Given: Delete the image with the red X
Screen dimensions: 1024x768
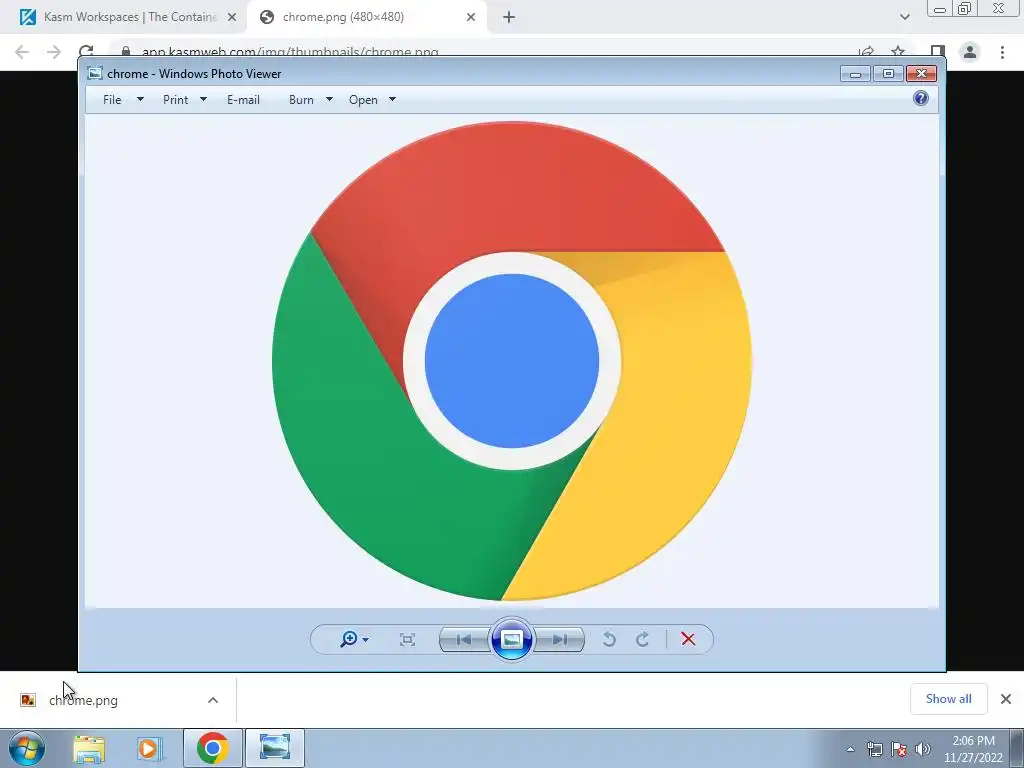Looking at the screenshot, I should (688, 639).
